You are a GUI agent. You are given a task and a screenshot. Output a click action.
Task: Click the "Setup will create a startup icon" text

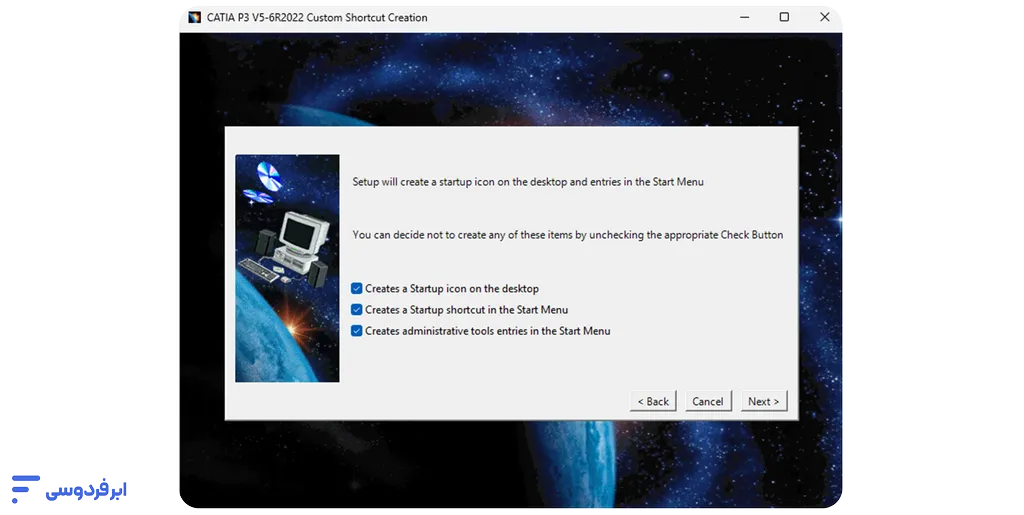528,182
